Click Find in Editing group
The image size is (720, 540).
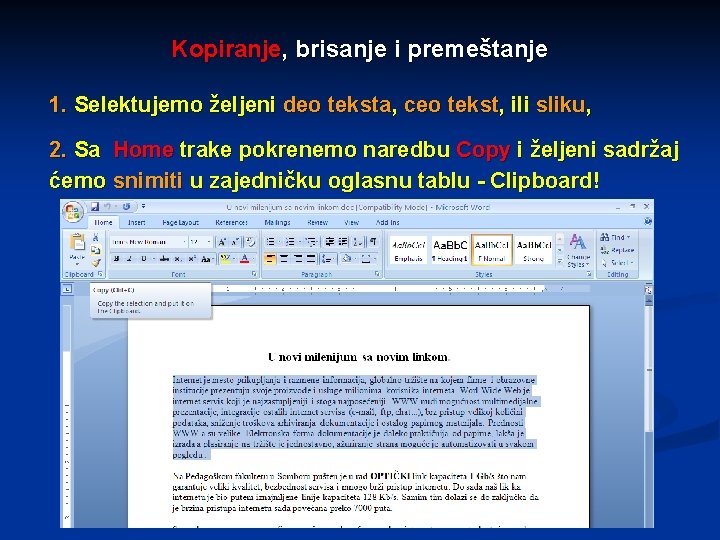pos(615,237)
